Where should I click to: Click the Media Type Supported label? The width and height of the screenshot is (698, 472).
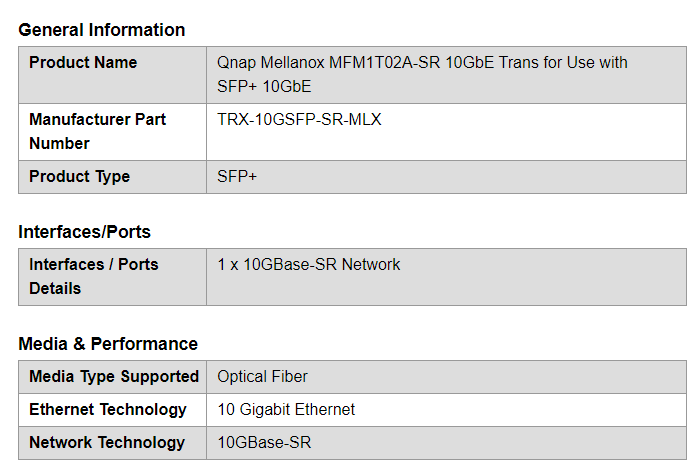(x=114, y=377)
